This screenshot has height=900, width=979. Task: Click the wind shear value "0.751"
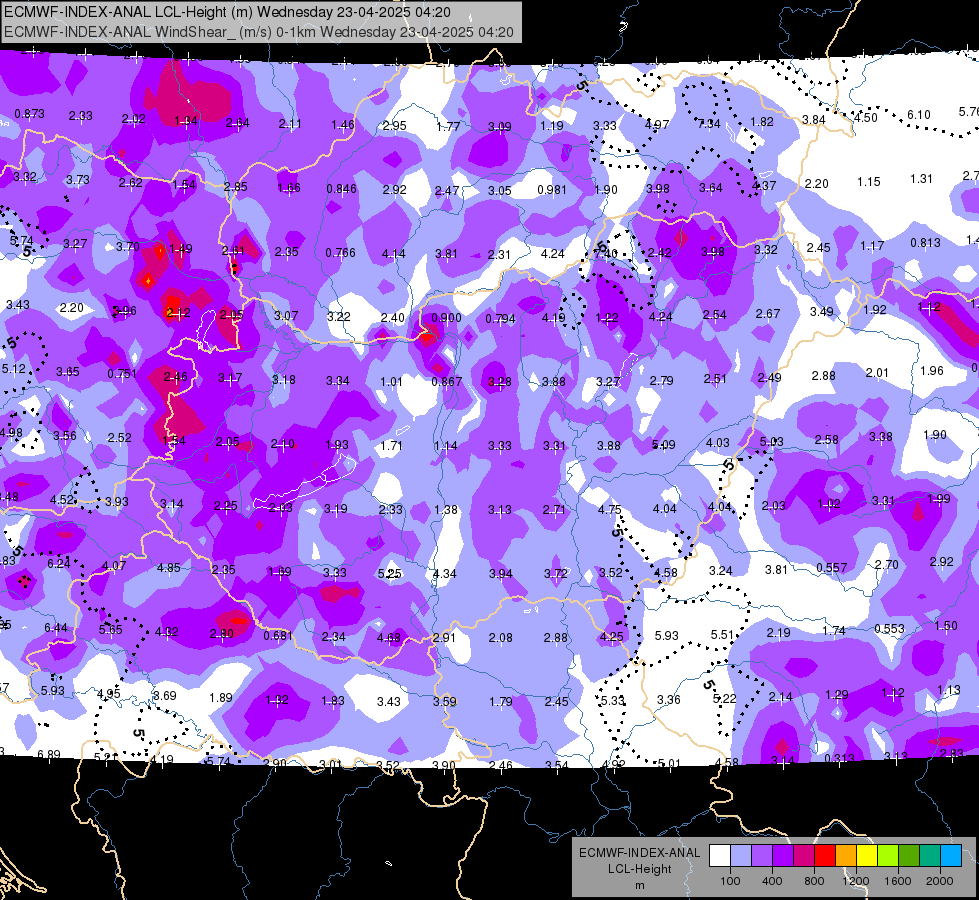tap(122, 373)
